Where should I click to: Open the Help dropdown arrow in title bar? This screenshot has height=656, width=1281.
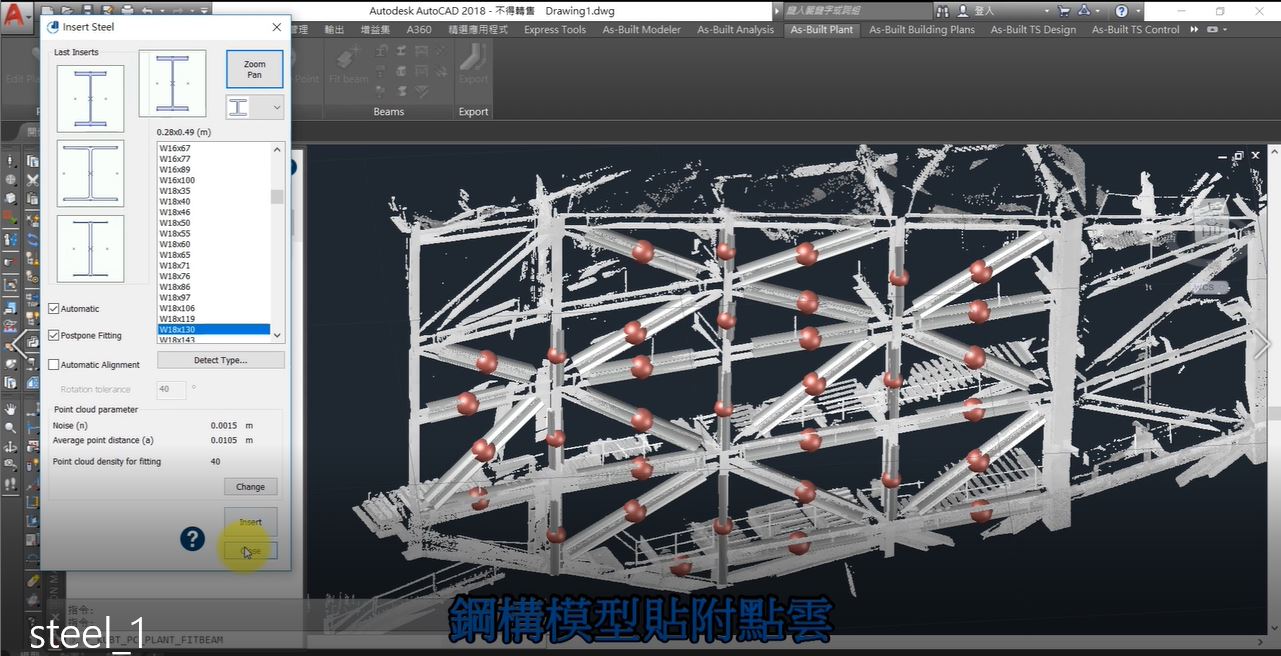pos(1138,11)
